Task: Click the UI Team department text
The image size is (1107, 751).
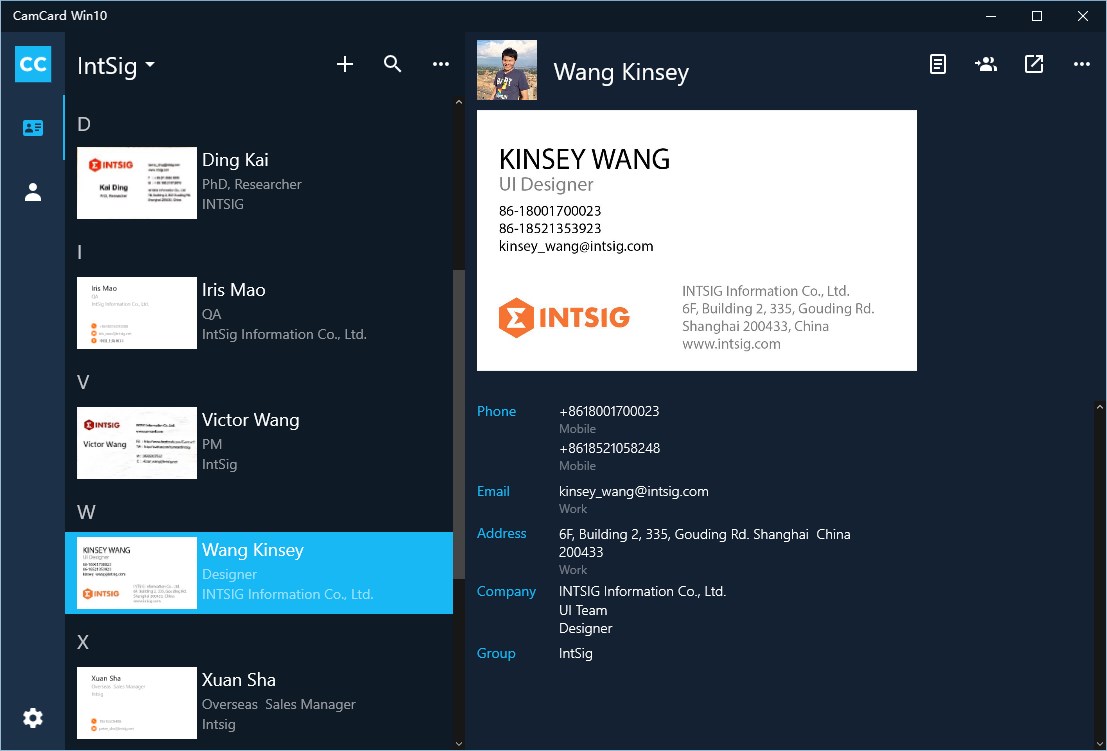Action: pos(583,611)
